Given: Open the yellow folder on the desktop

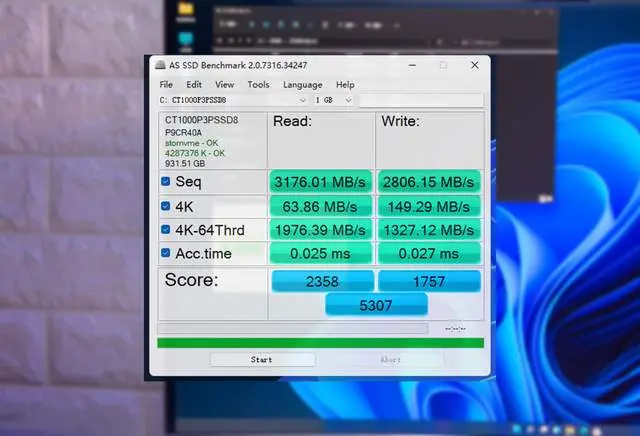Looking at the screenshot, I should coord(186,11).
